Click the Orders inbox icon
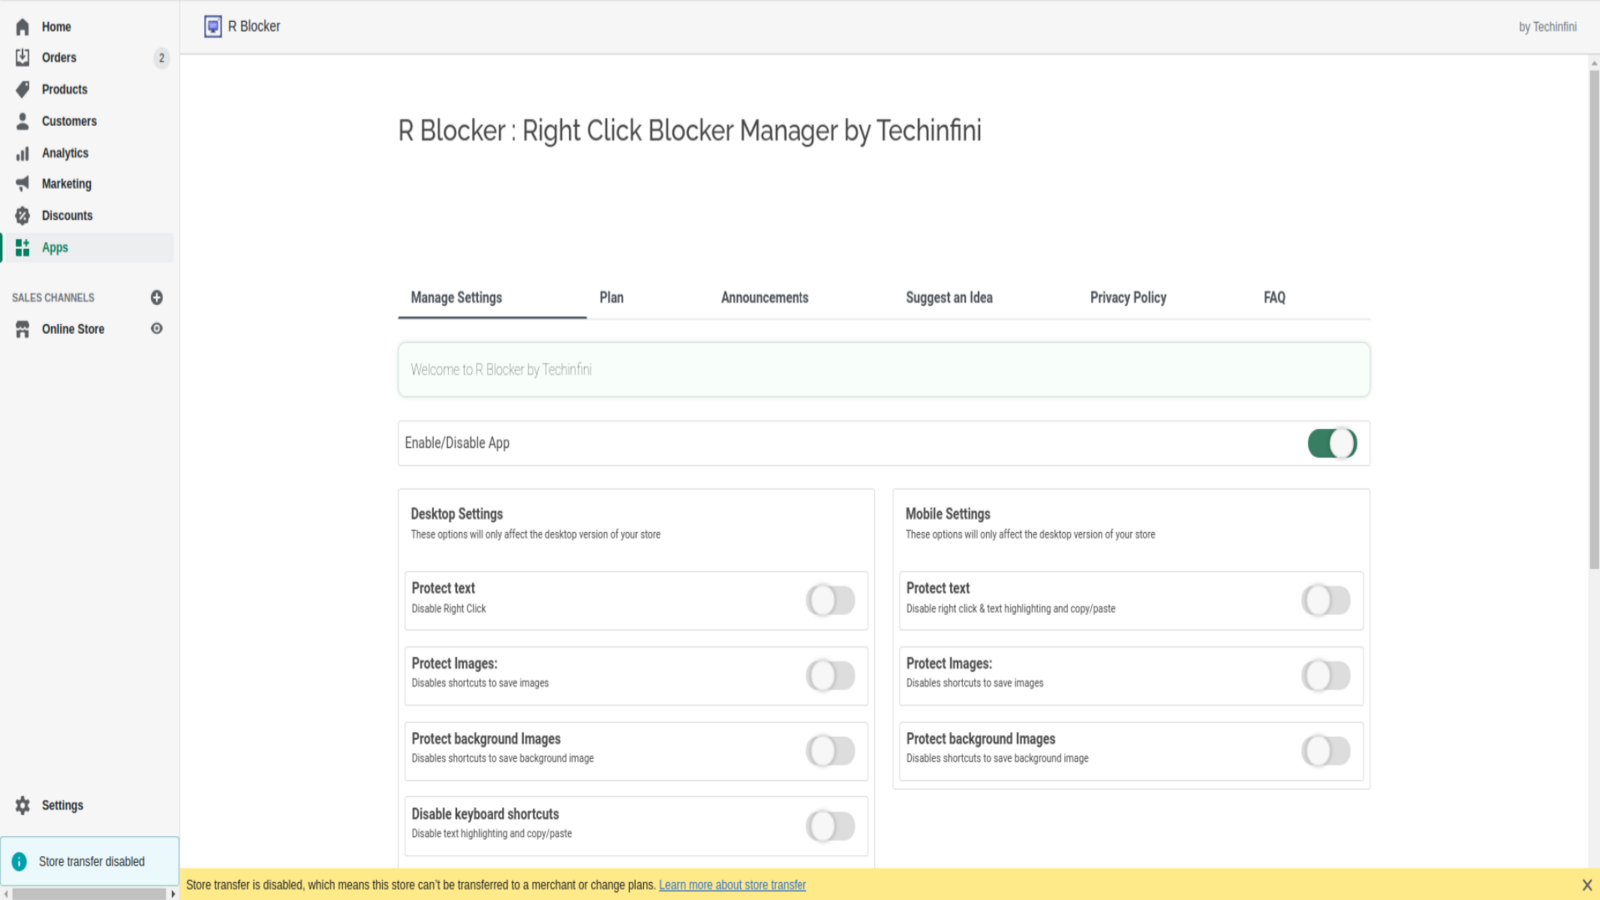This screenshot has height=900, width=1600. pos(22,58)
